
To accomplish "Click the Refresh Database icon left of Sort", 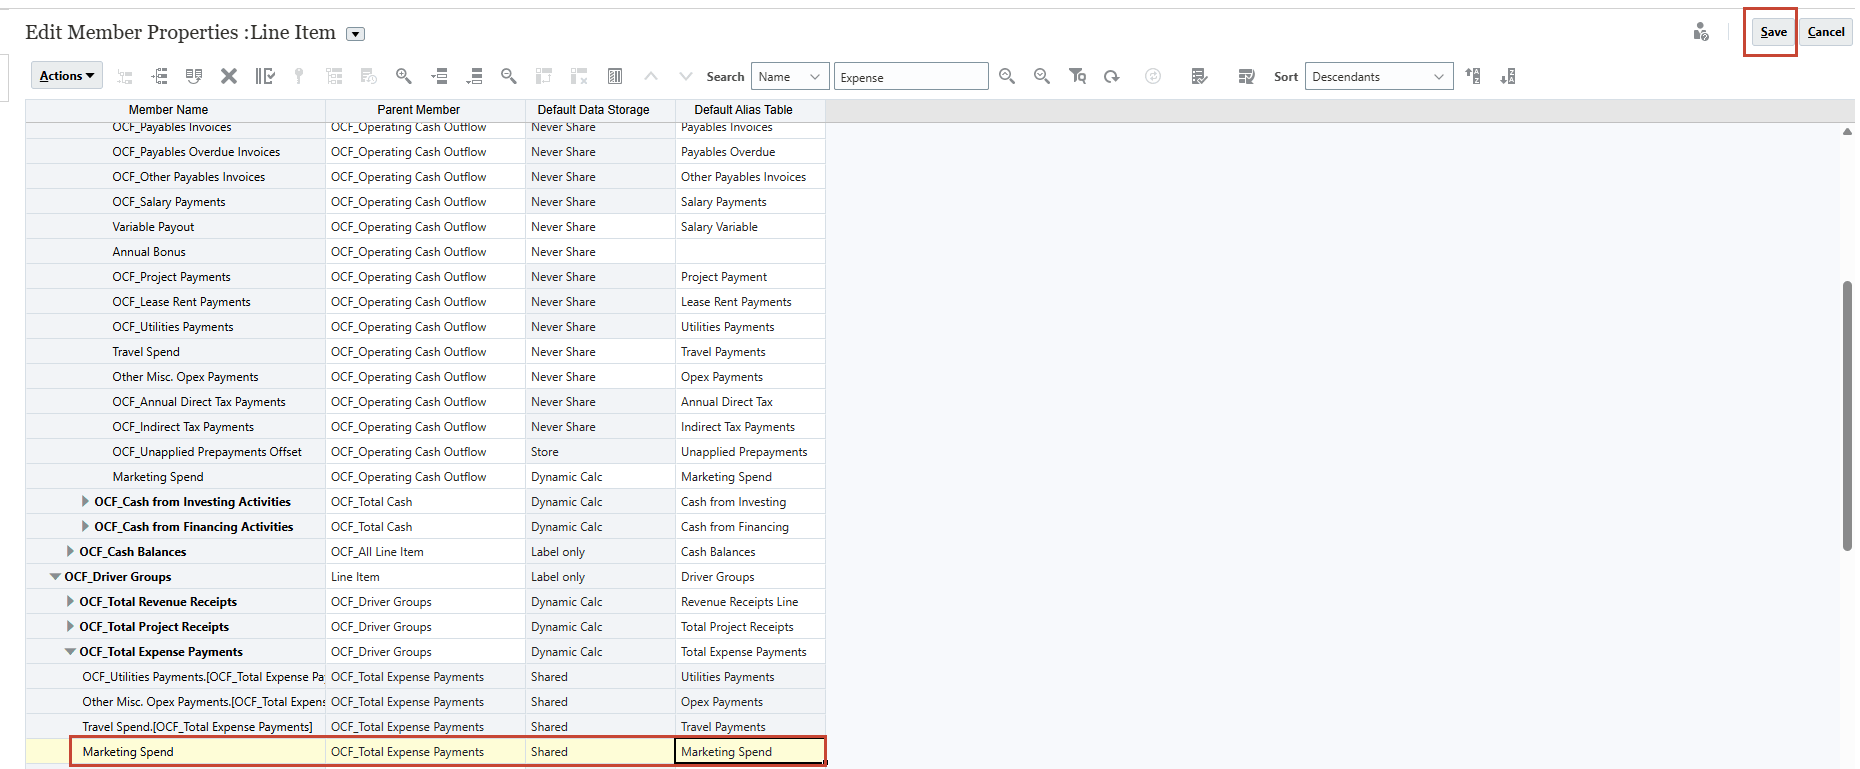I will point(1246,76).
